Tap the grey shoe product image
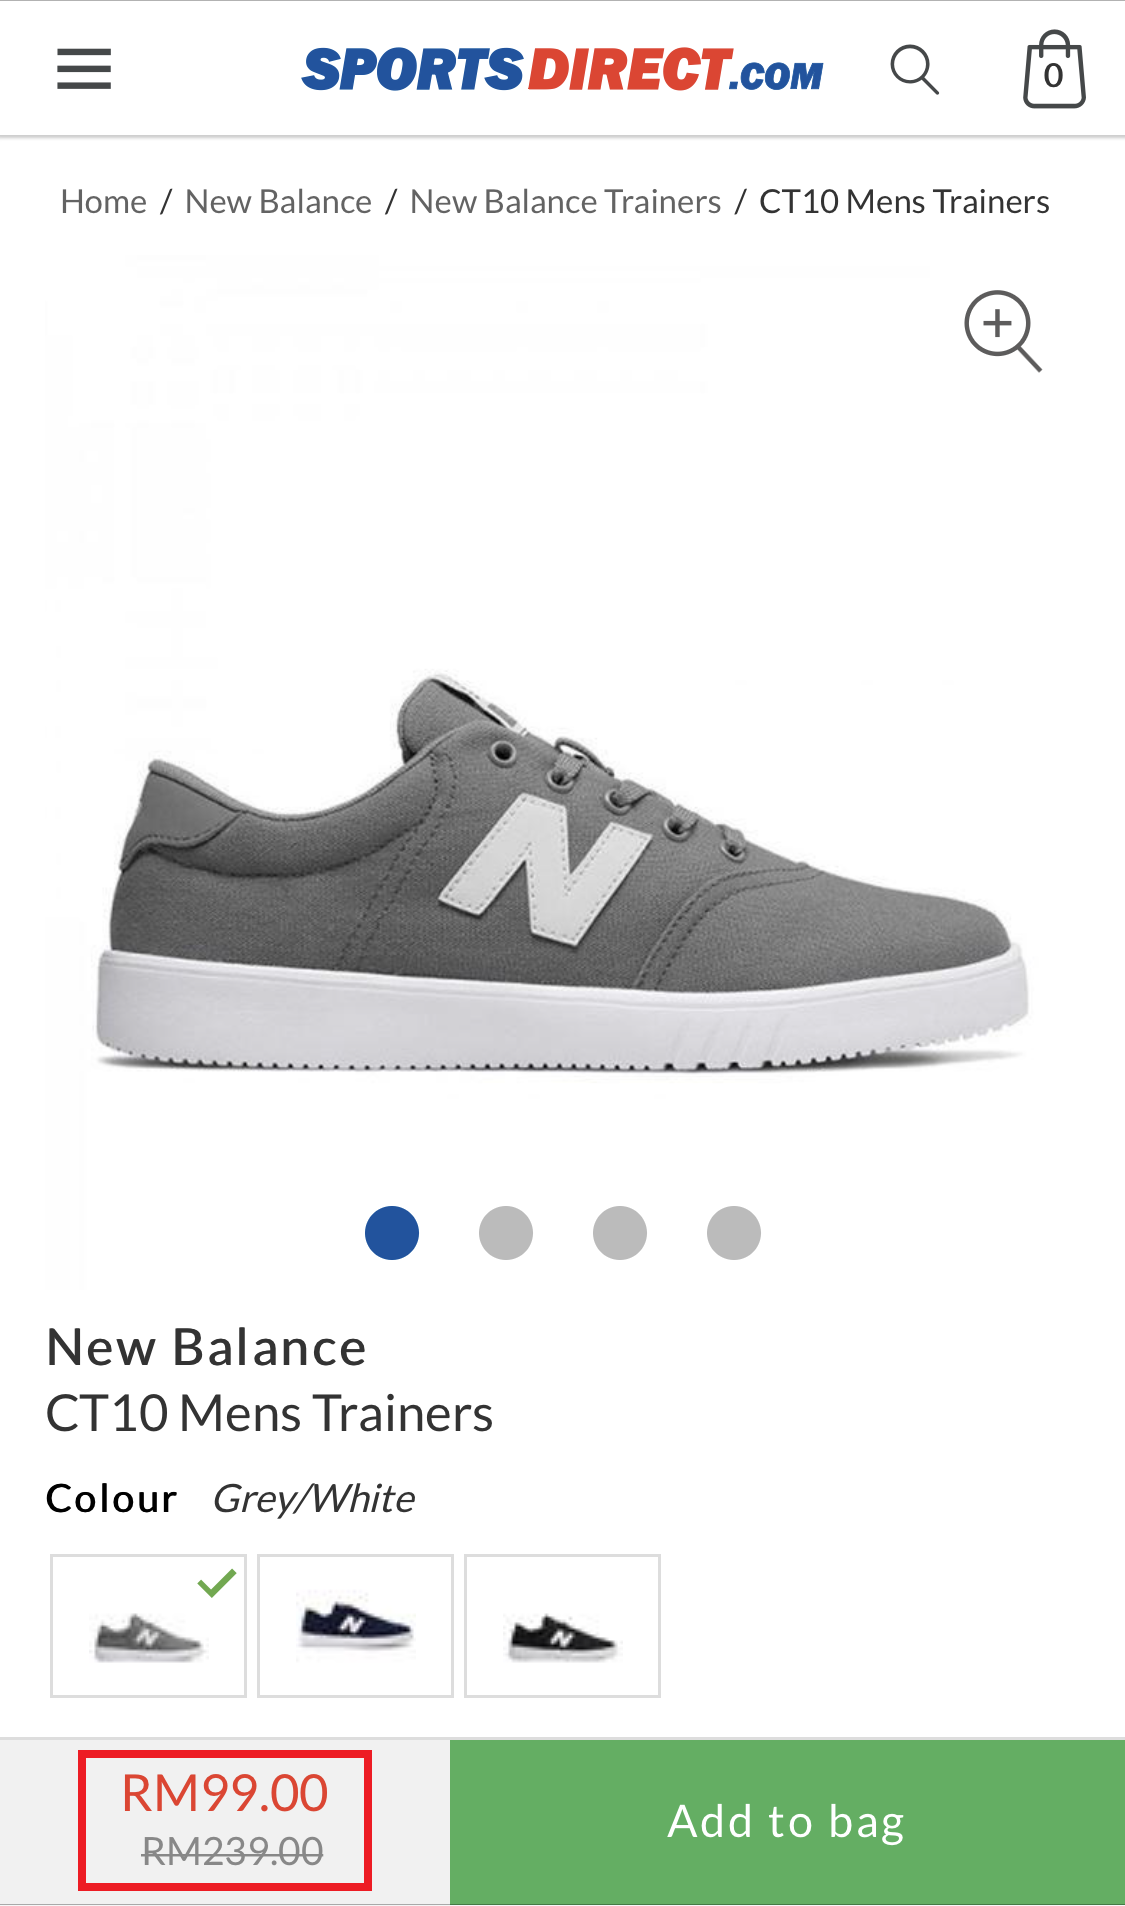The image size is (1125, 1906). (562, 870)
